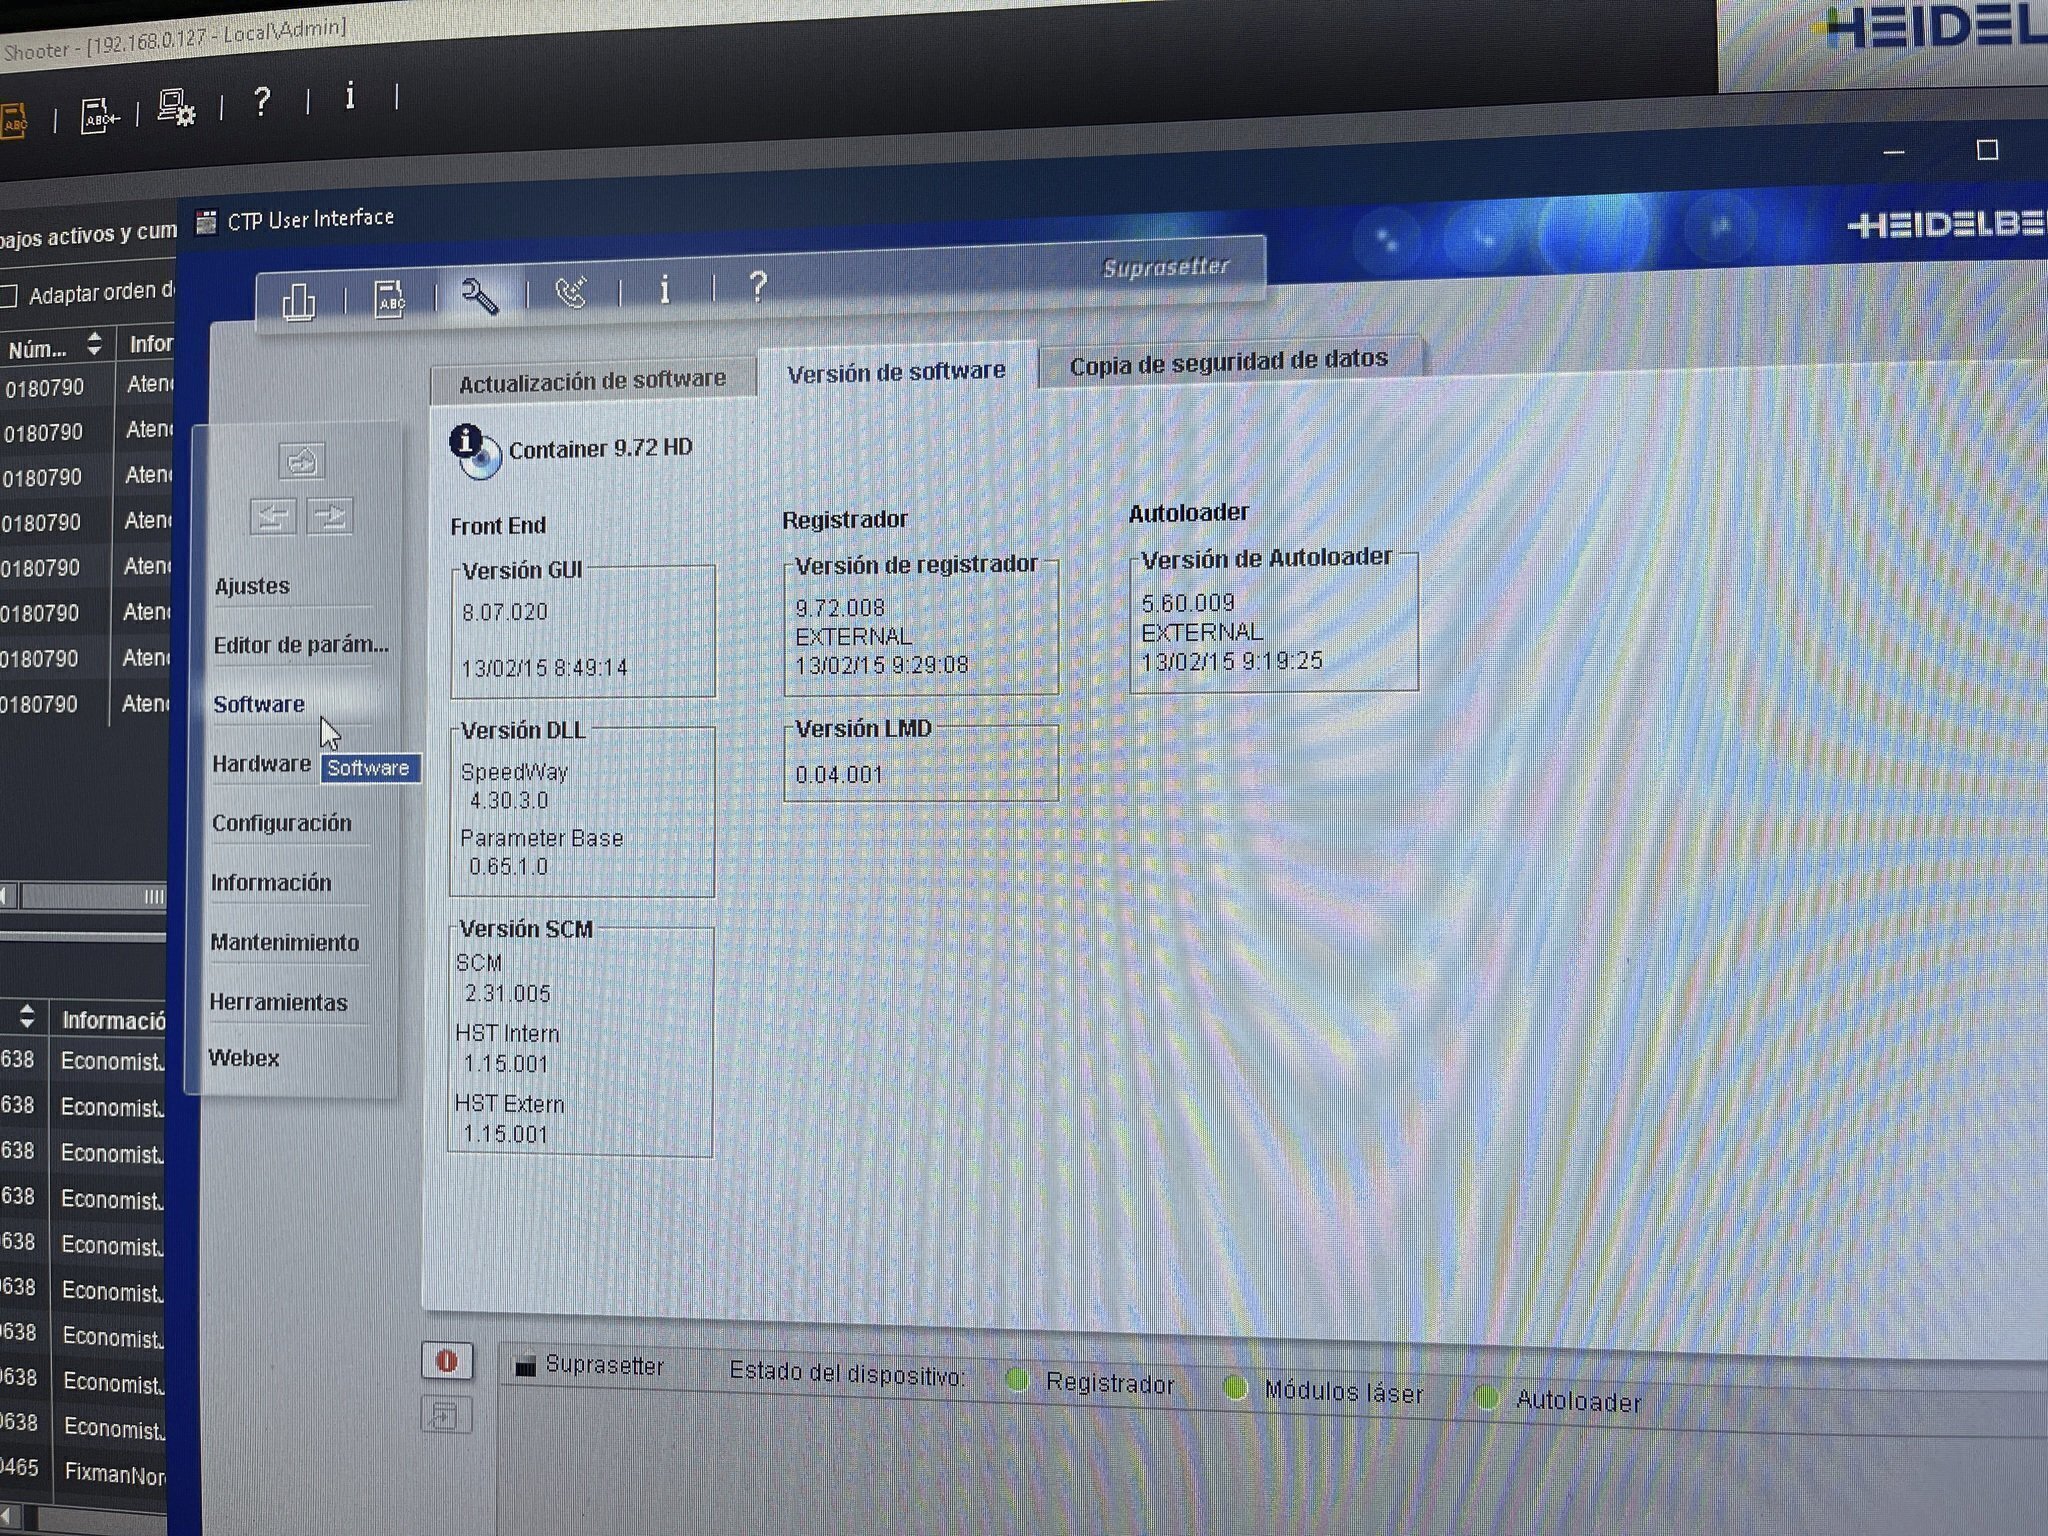
Task: Click the home icon above the sidebar arrows
Action: click(x=301, y=461)
